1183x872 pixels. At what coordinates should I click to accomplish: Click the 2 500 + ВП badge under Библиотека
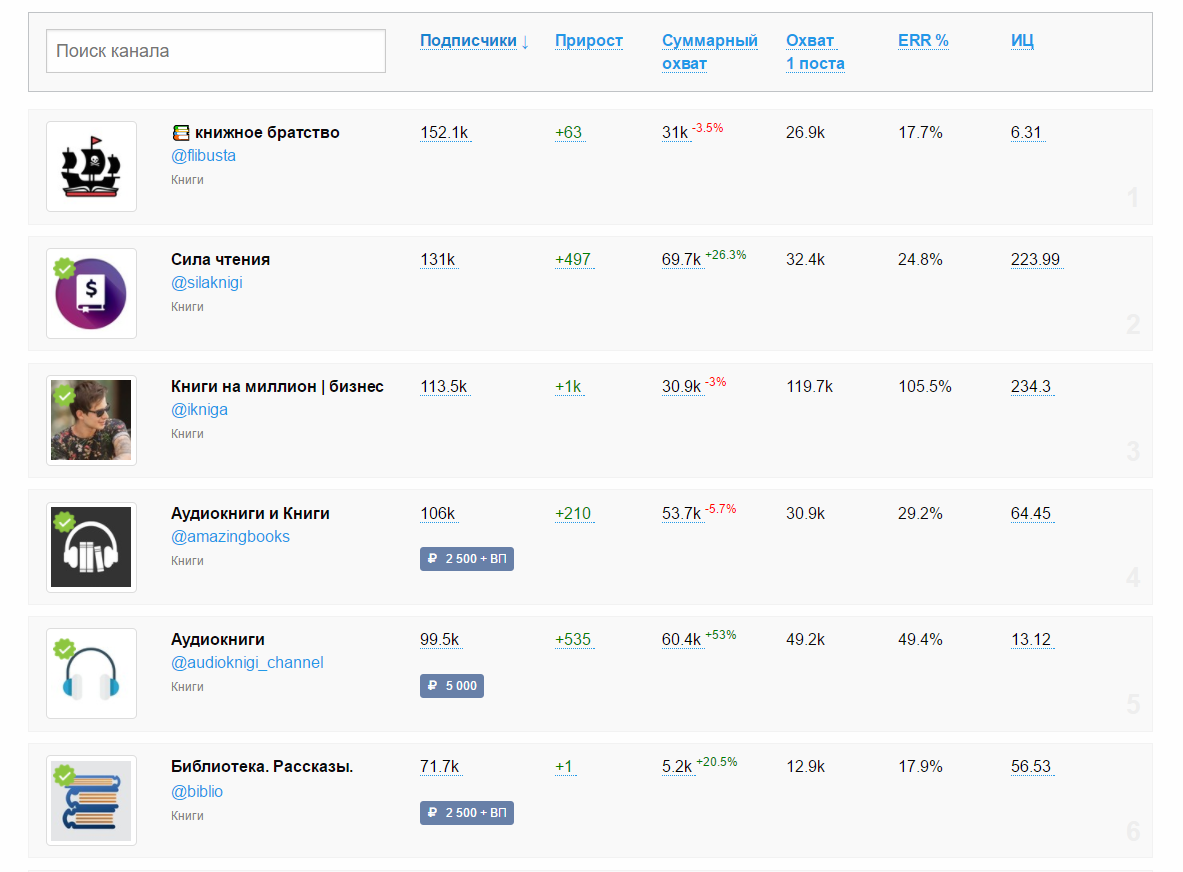(x=466, y=813)
